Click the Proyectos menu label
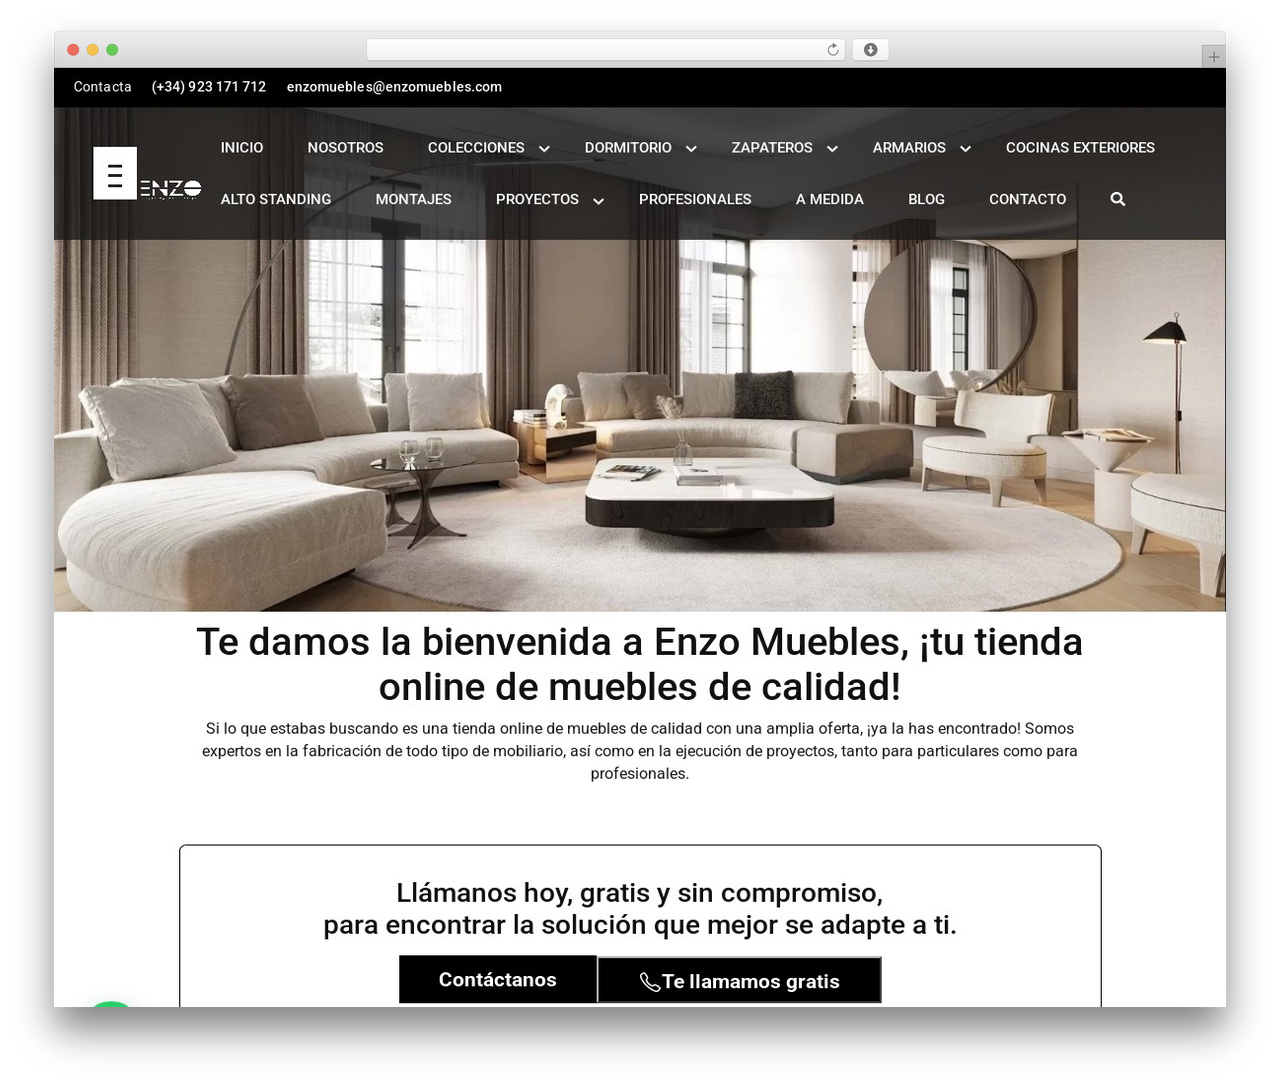Image resolution: width=1280 pixels, height=1084 pixels. tap(537, 199)
